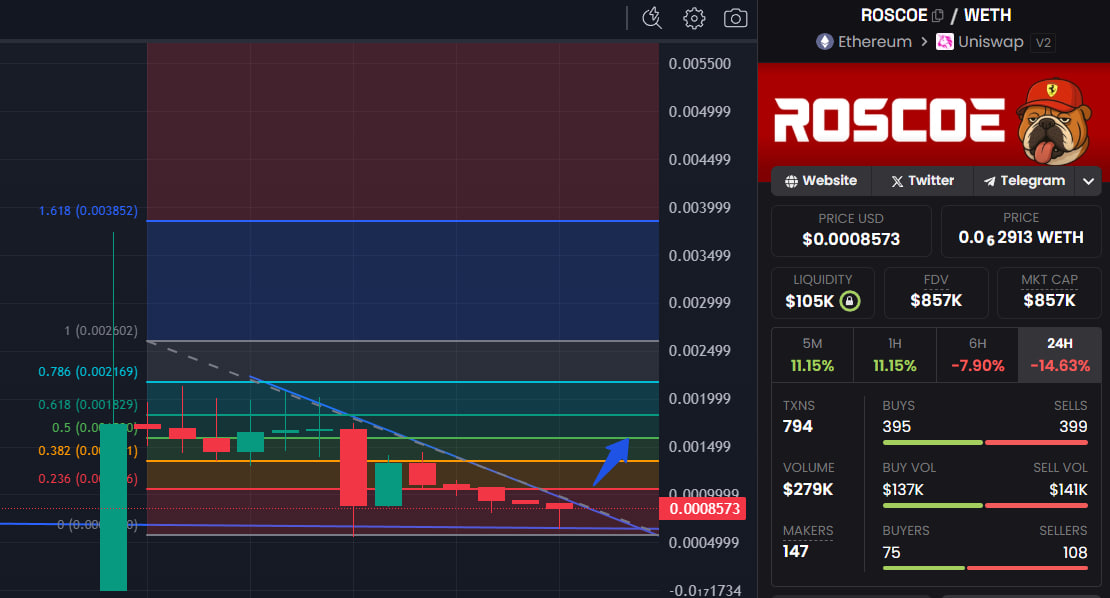This screenshot has height=598, width=1110.
Task: Click the FDV $857K box
Action: click(936, 292)
